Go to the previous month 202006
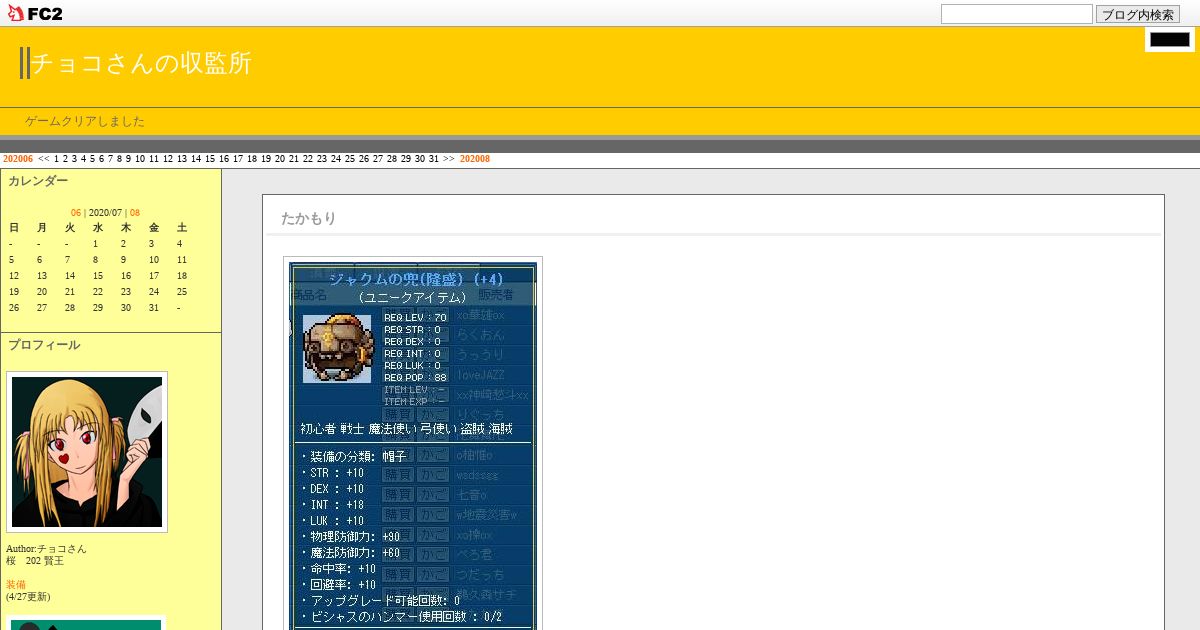The image size is (1200, 630). [17, 159]
